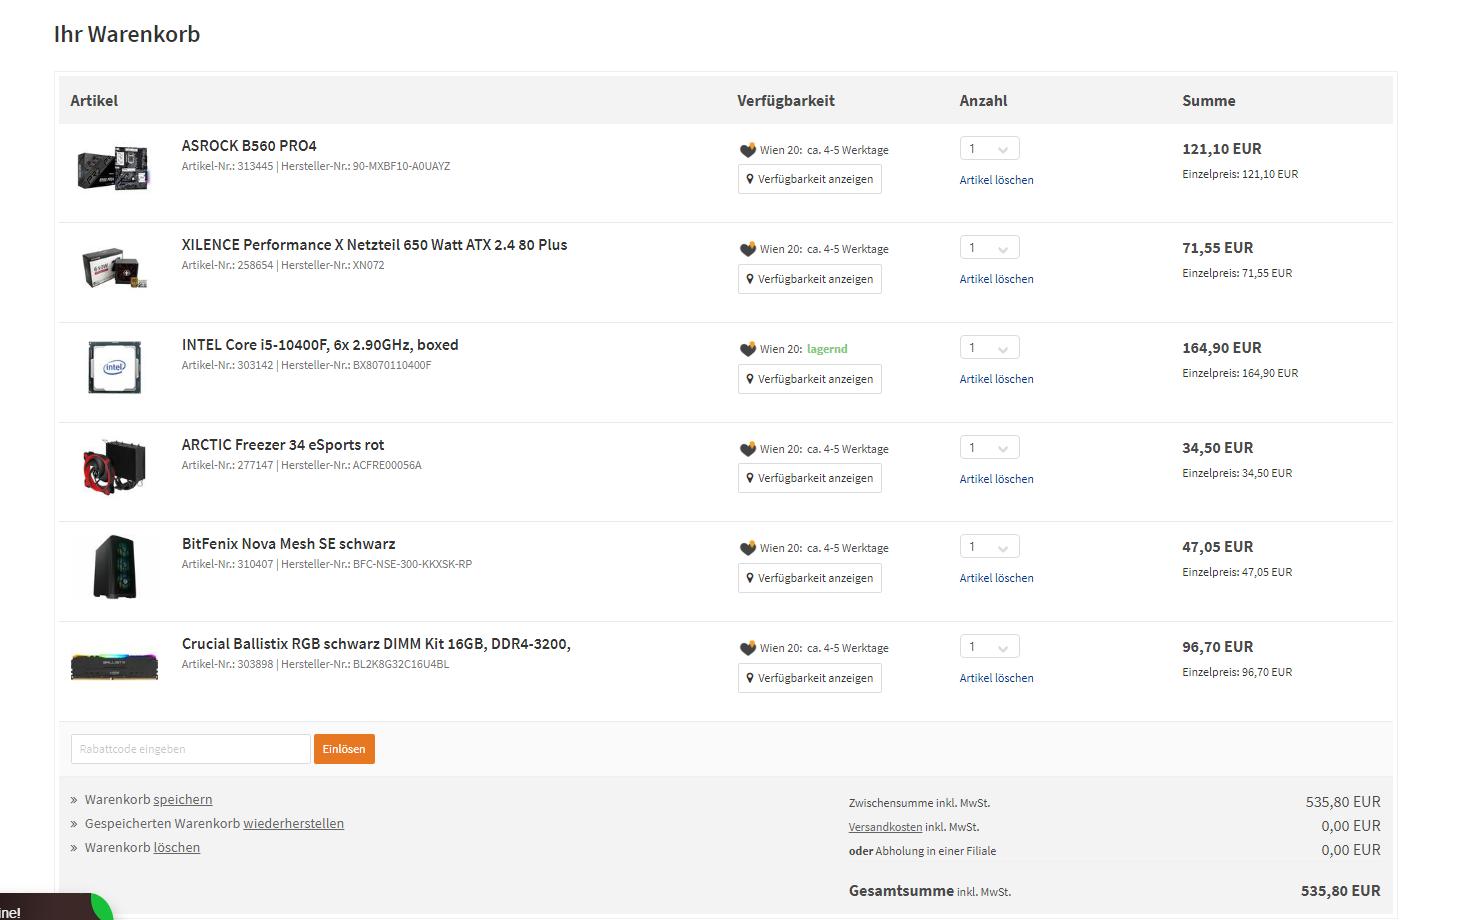Show availability for ASROCK B560 PRO4
This screenshot has height=920, width=1461.
click(x=810, y=179)
